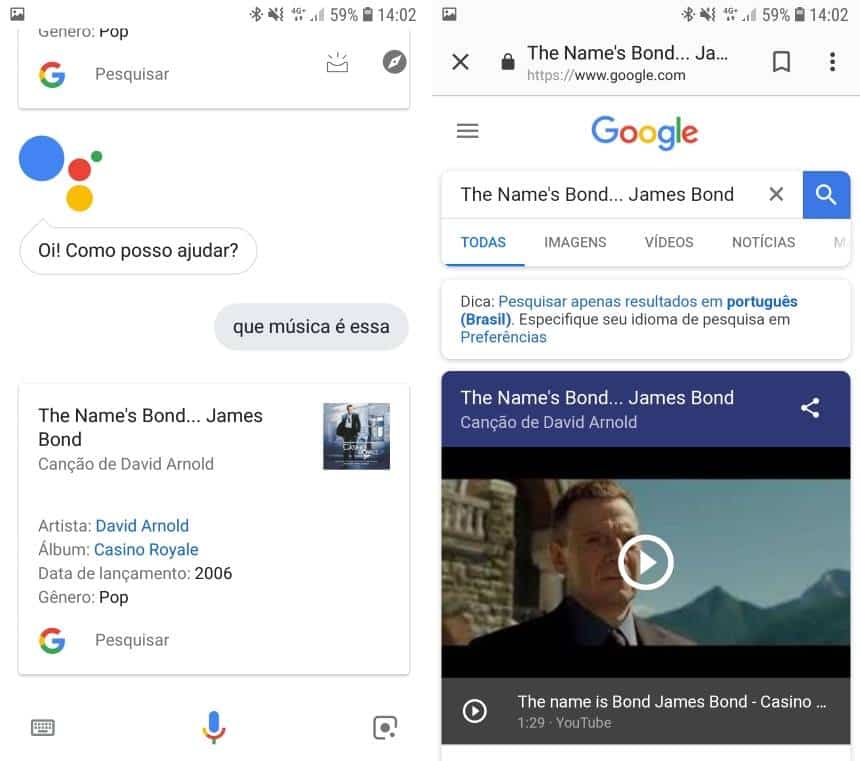This screenshot has width=860, height=761.
Task: Tap the battery indicator in the left status bar
Action: point(368,14)
